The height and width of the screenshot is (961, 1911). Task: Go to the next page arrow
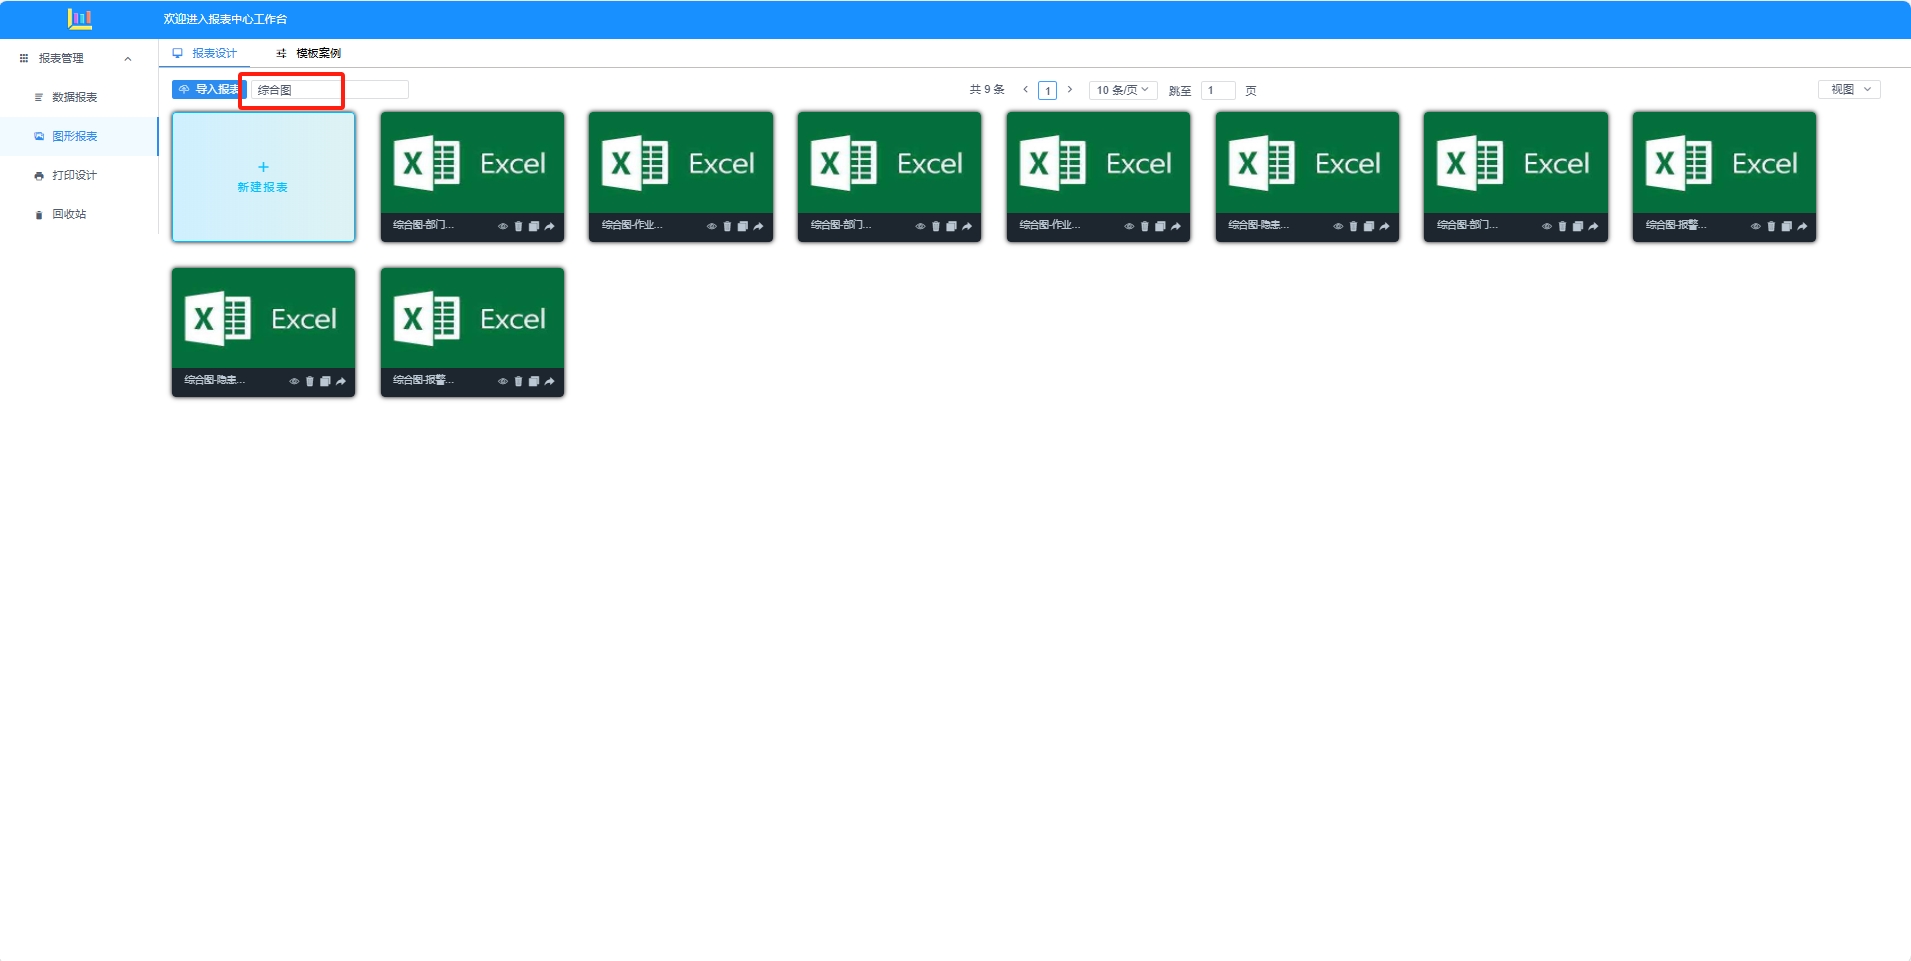1070,90
